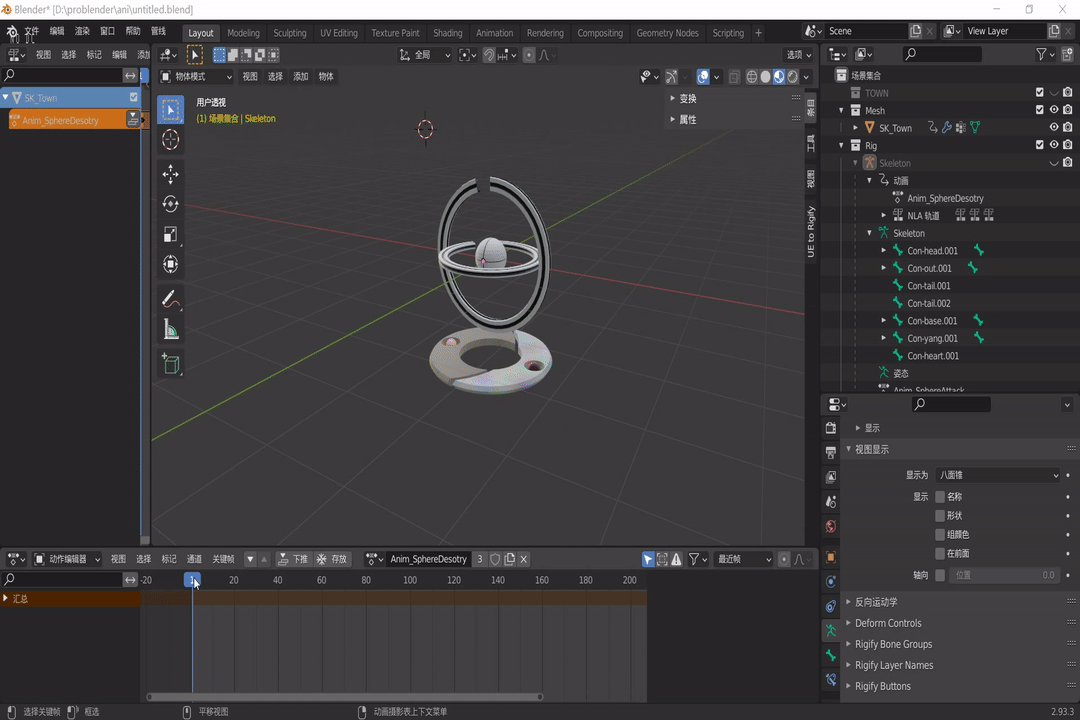Select the Annotate pencil tool

pyautogui.click(x=170, y=299)
